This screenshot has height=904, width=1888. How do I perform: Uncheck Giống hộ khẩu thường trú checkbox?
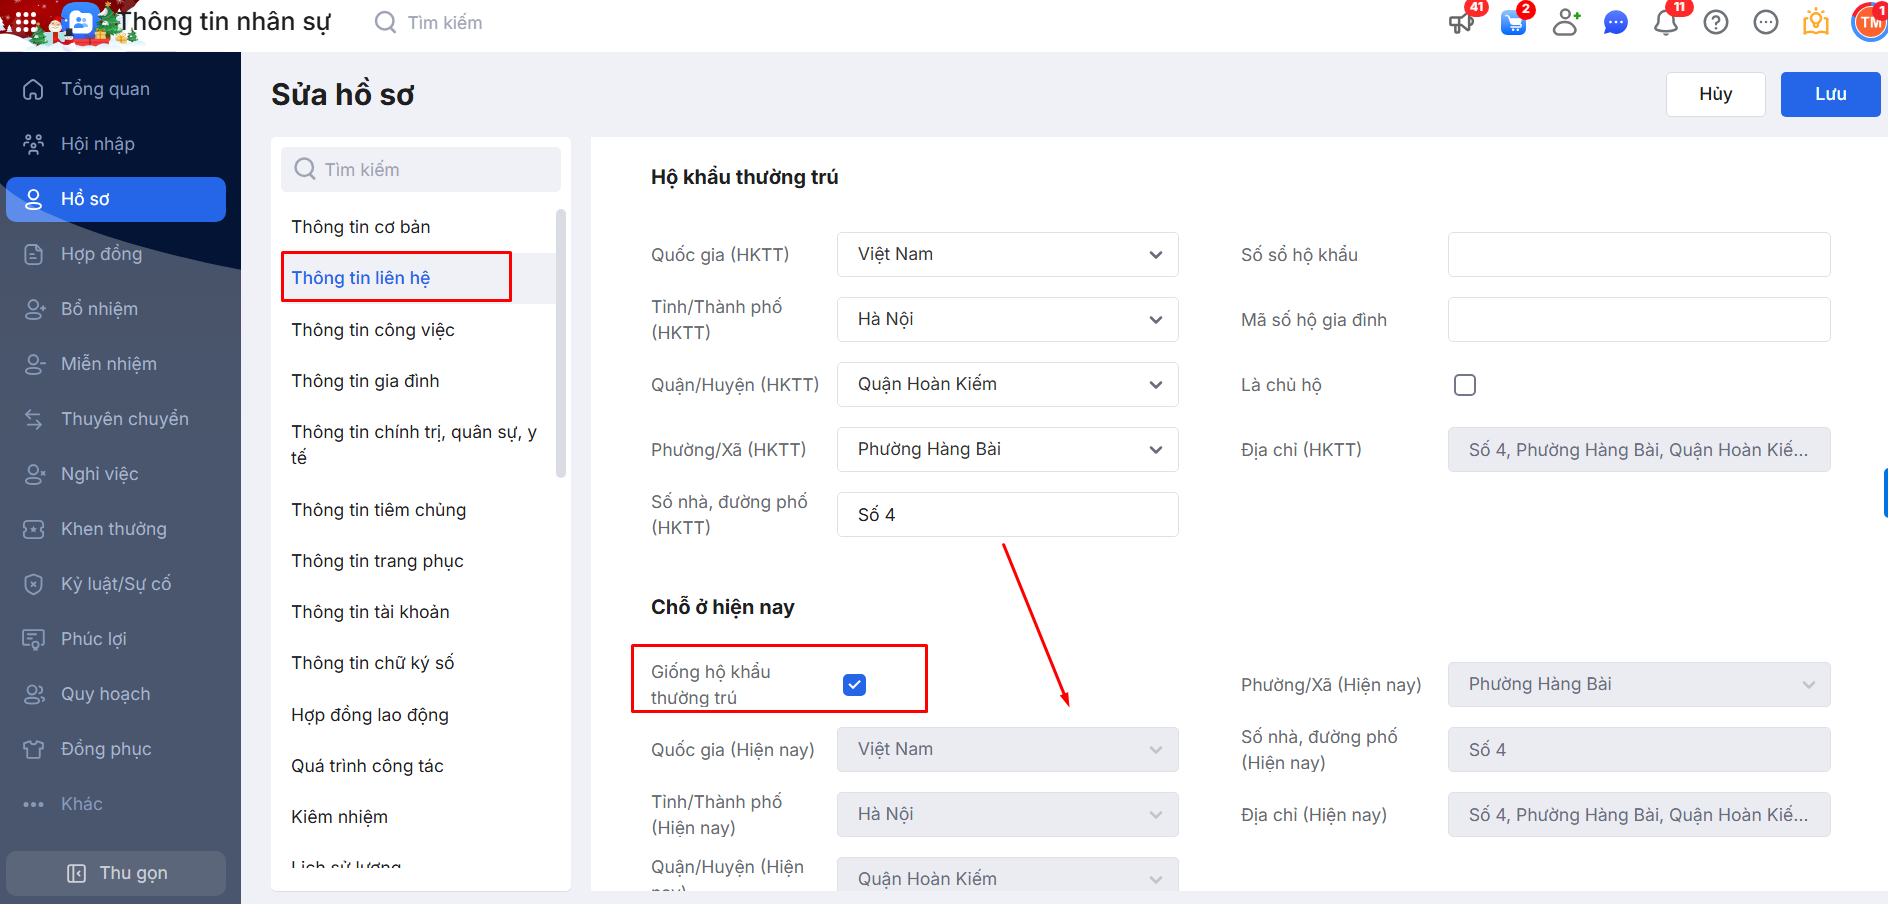pyautogui.click(x=854, y=685)
